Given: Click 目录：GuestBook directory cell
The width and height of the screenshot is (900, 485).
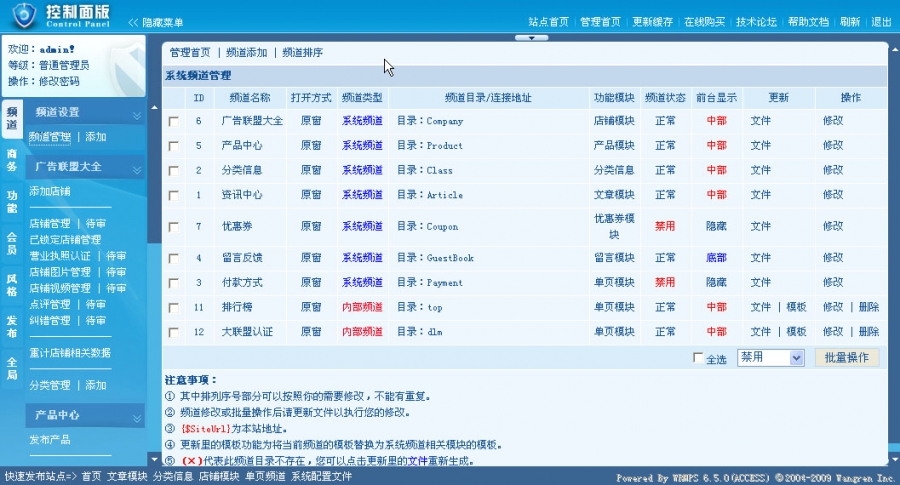Looking at the screenshot, I should 435,258.
